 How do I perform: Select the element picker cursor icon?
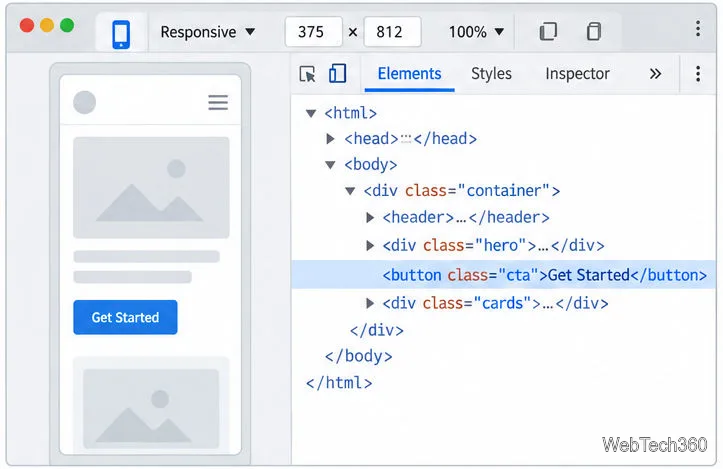click(x=308, y=74)
